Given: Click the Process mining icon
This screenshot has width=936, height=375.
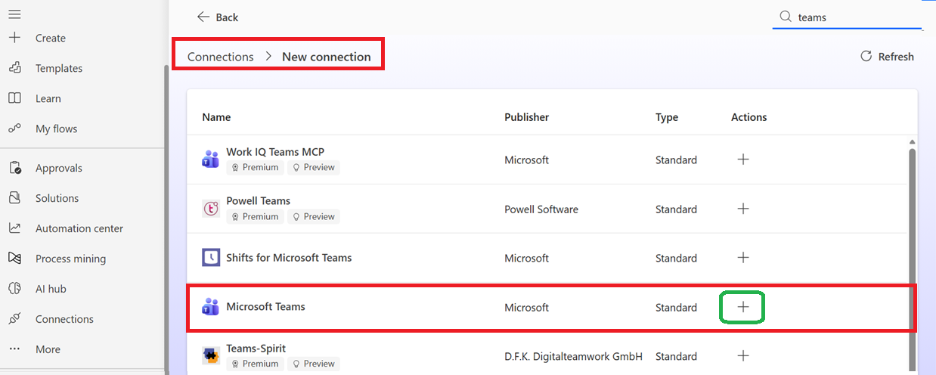Looking at the screenshot, I should [x=14, y=259].
